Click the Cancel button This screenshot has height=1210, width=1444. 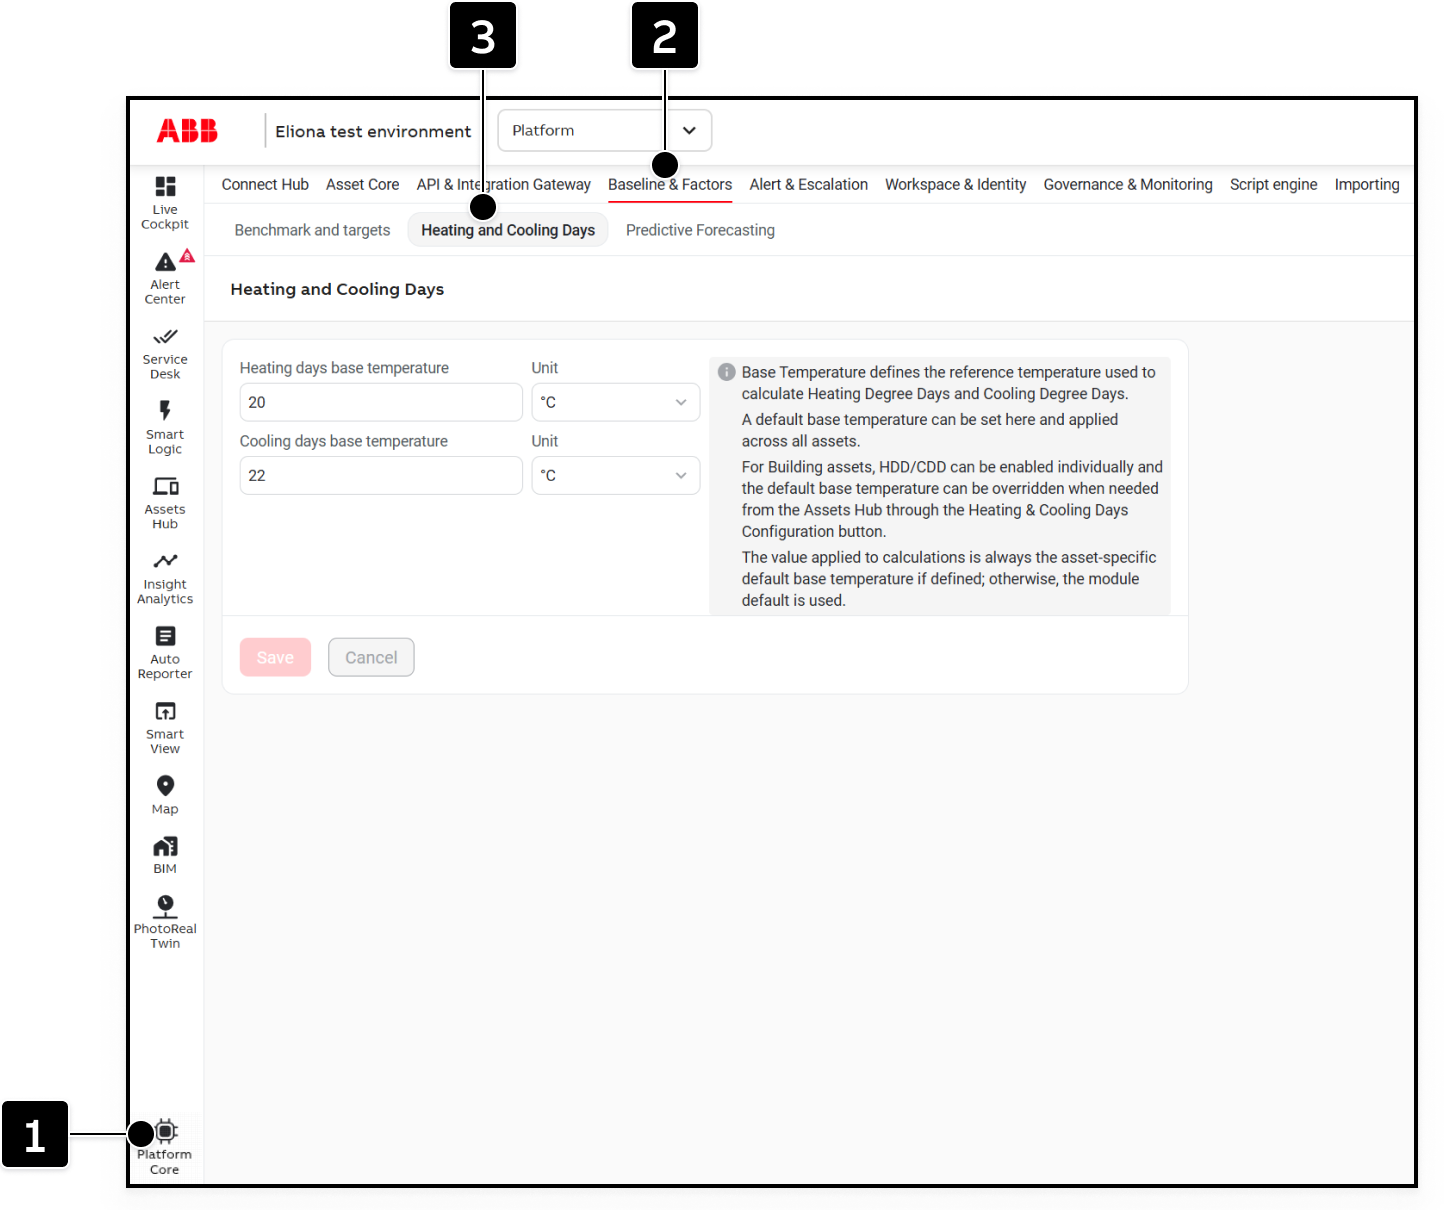371,657
